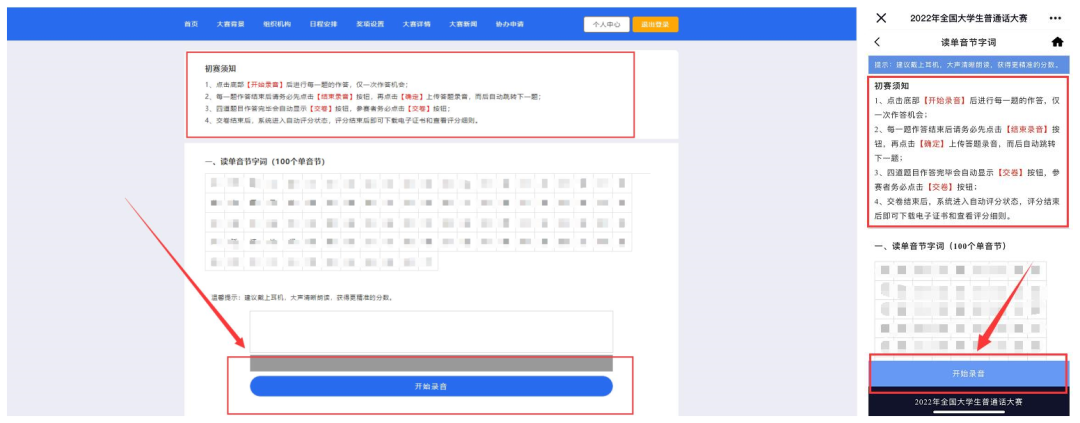Image resolution: width=1080 pixels, height=423 pixels.
Task: Go to the 日程安排 page
Action: 323,24
